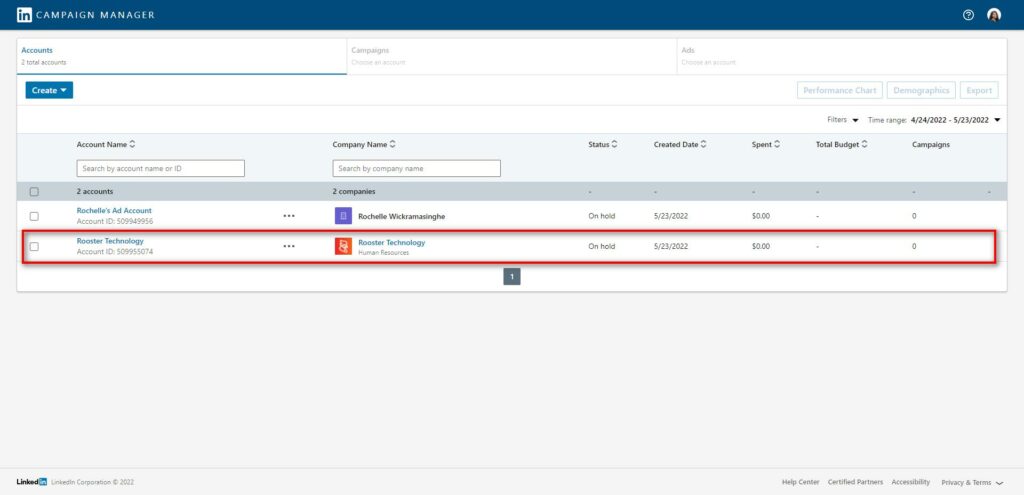Click the LinkedIn footer logo
The height and width of the screenshot is (495, 1024).
(31, 482)
